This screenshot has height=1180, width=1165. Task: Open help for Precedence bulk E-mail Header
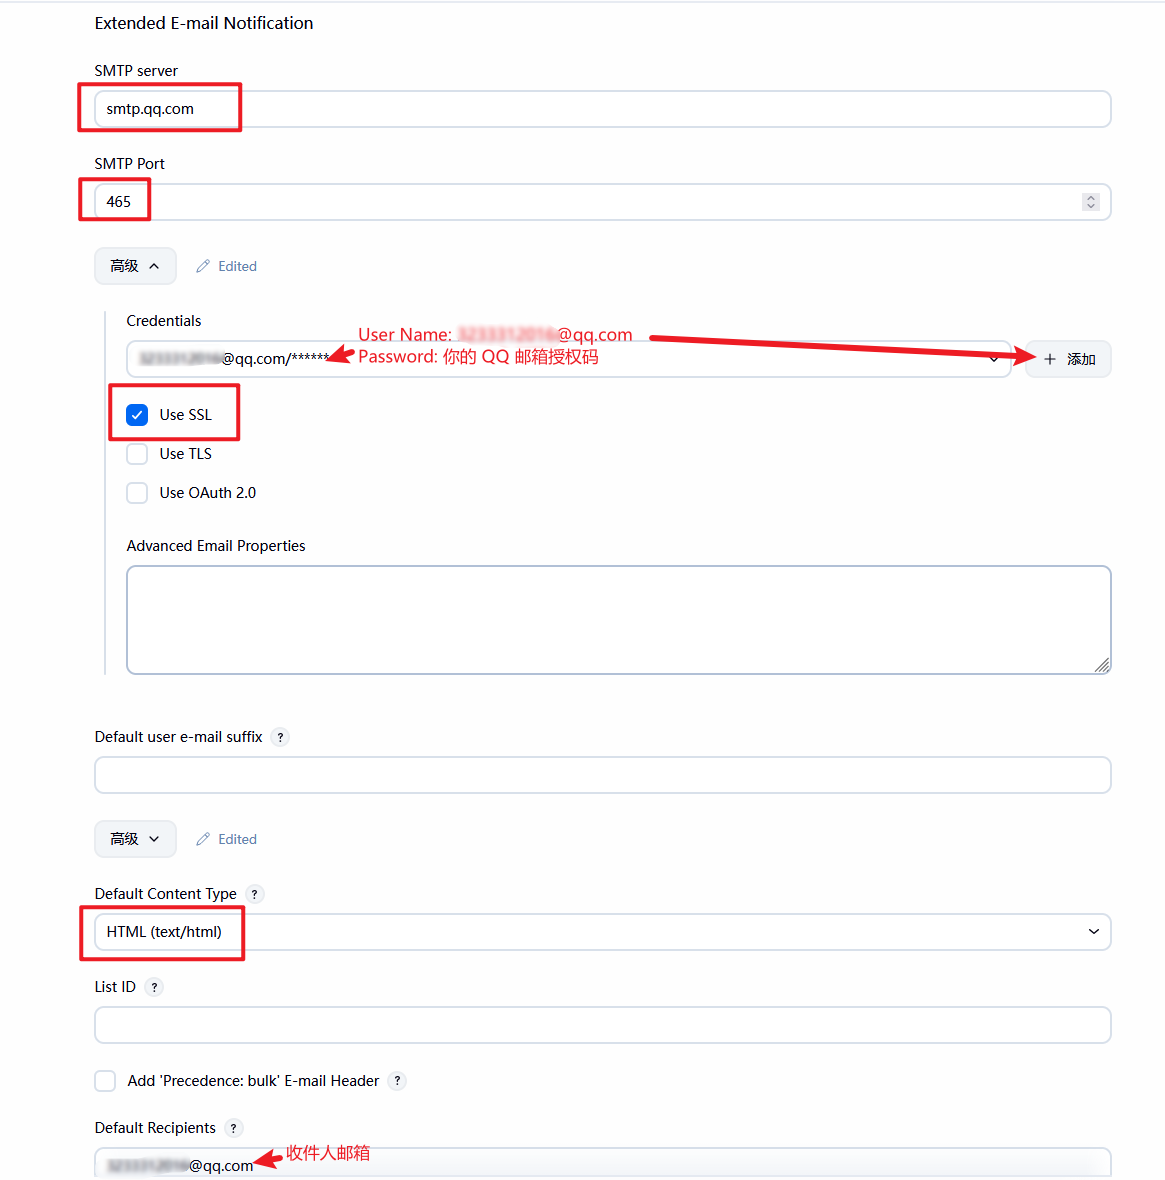397,1081
